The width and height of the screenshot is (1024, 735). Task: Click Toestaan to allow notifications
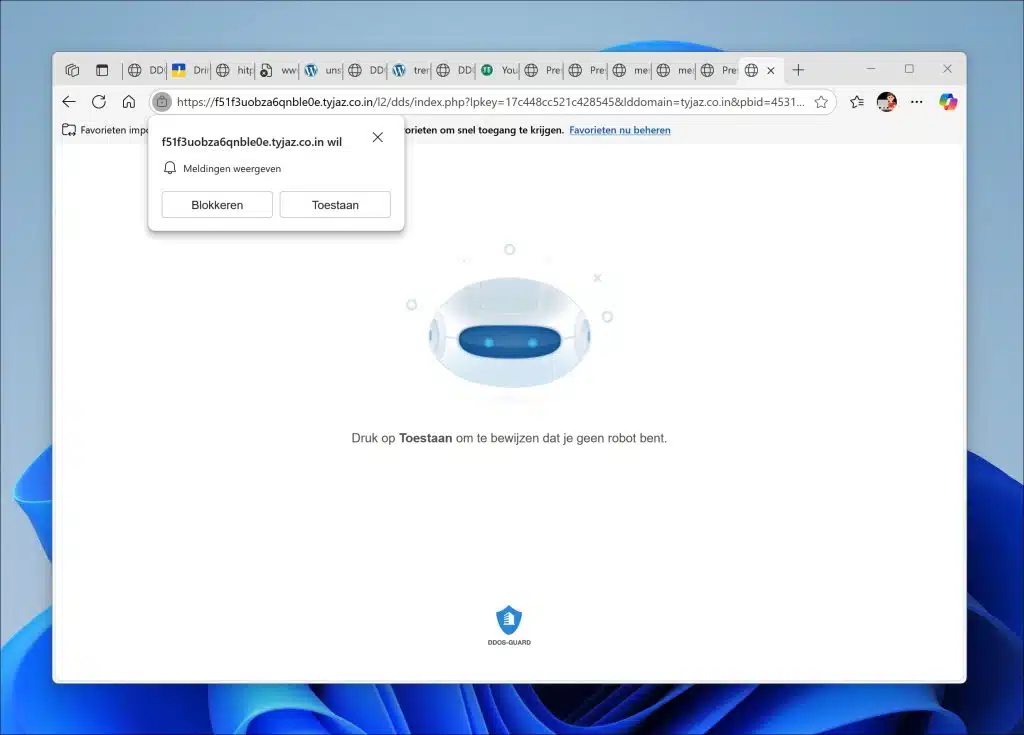pos(335,204)
